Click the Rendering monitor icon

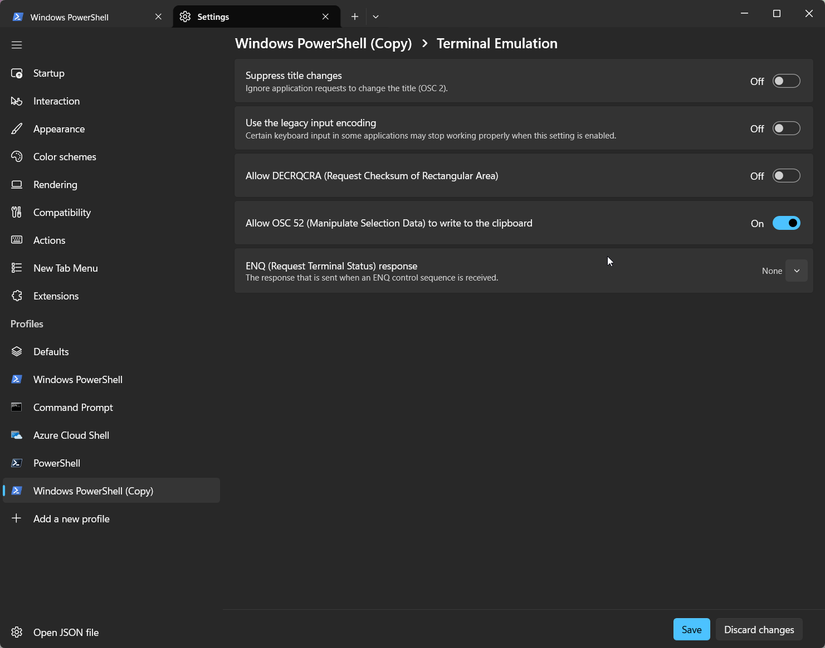tap(17, 185)
